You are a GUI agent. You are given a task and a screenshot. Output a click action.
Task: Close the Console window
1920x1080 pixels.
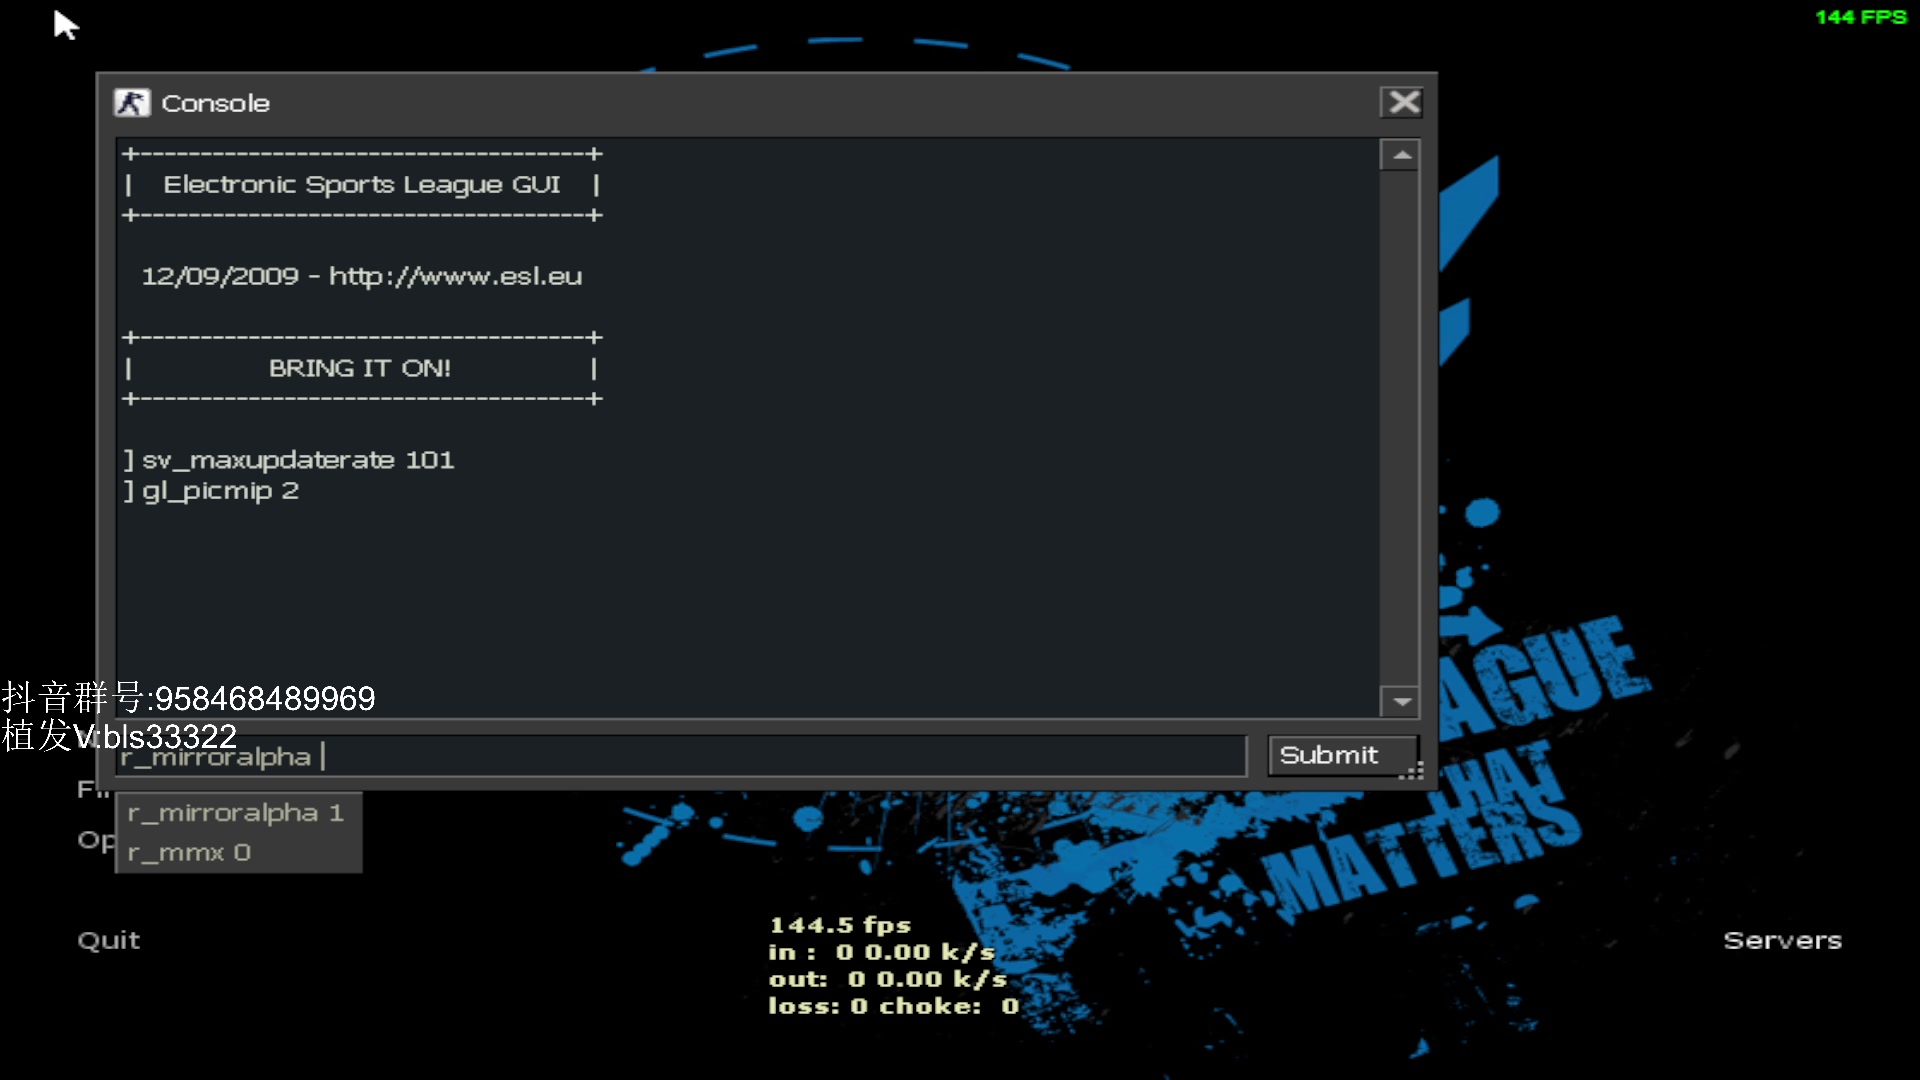click(x=1403, y=102)
